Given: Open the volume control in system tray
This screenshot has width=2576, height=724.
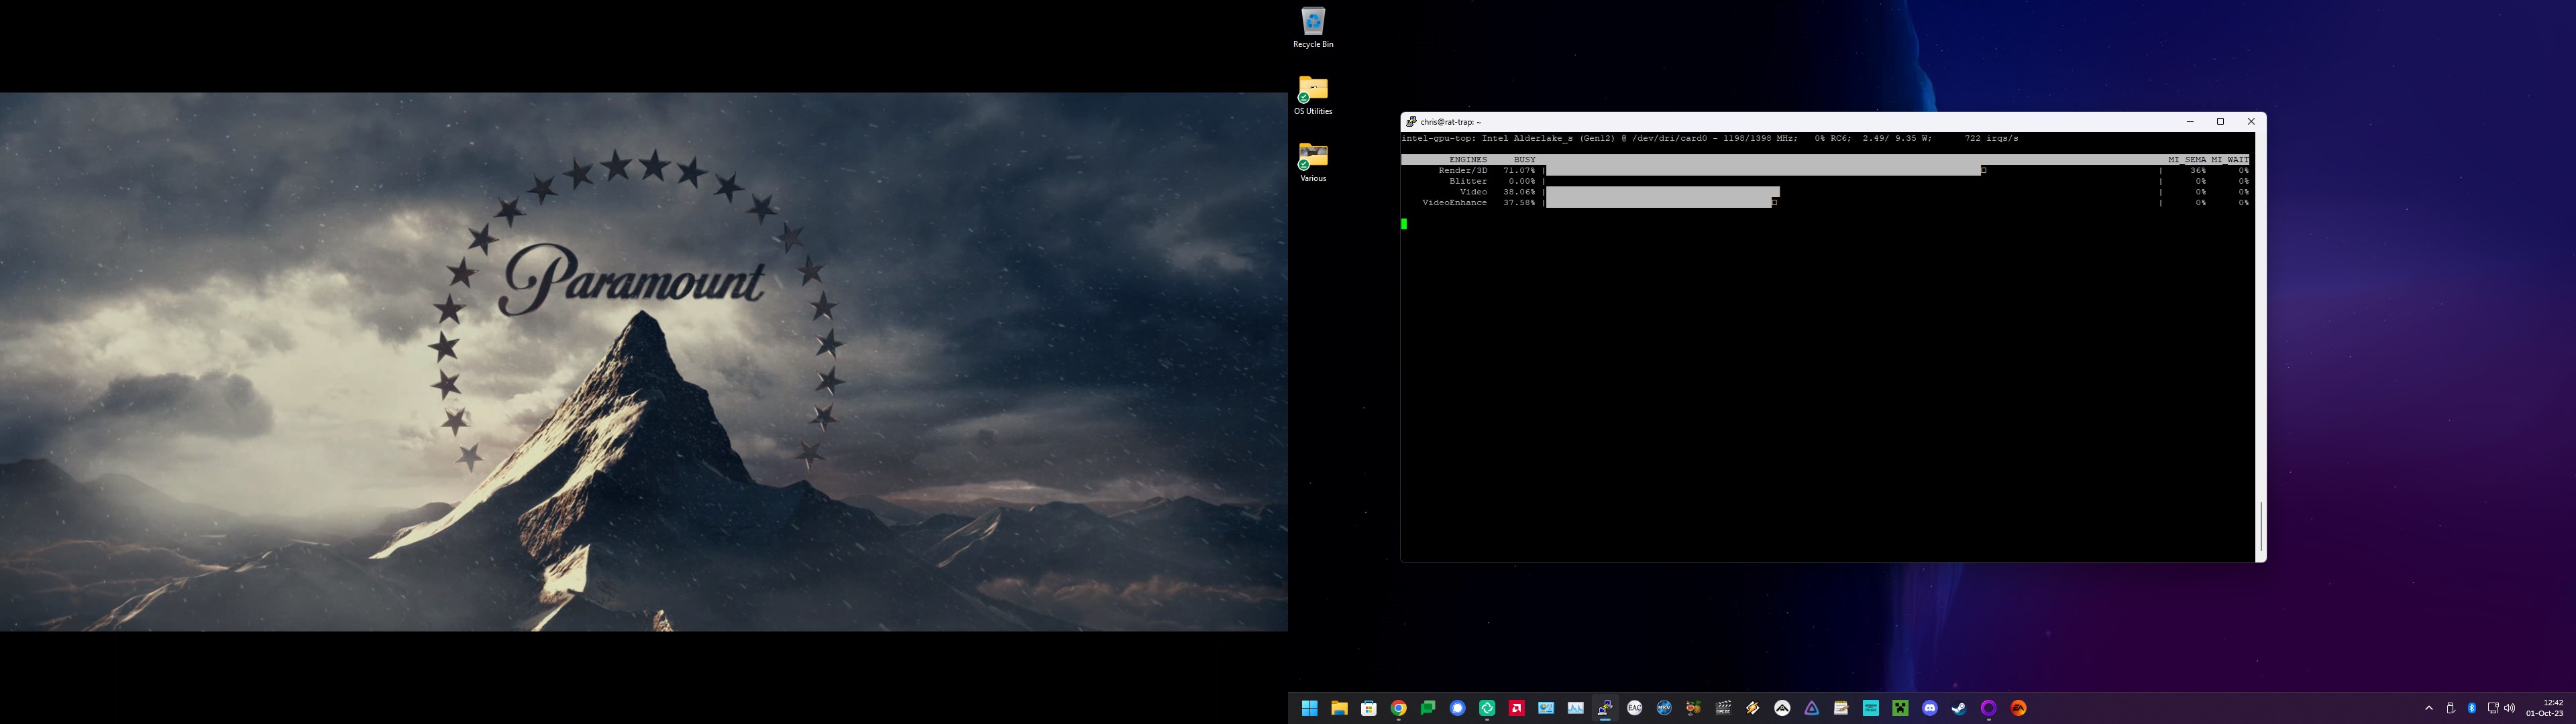Looking at the screenshot, I should click(x=2510, y=708).
